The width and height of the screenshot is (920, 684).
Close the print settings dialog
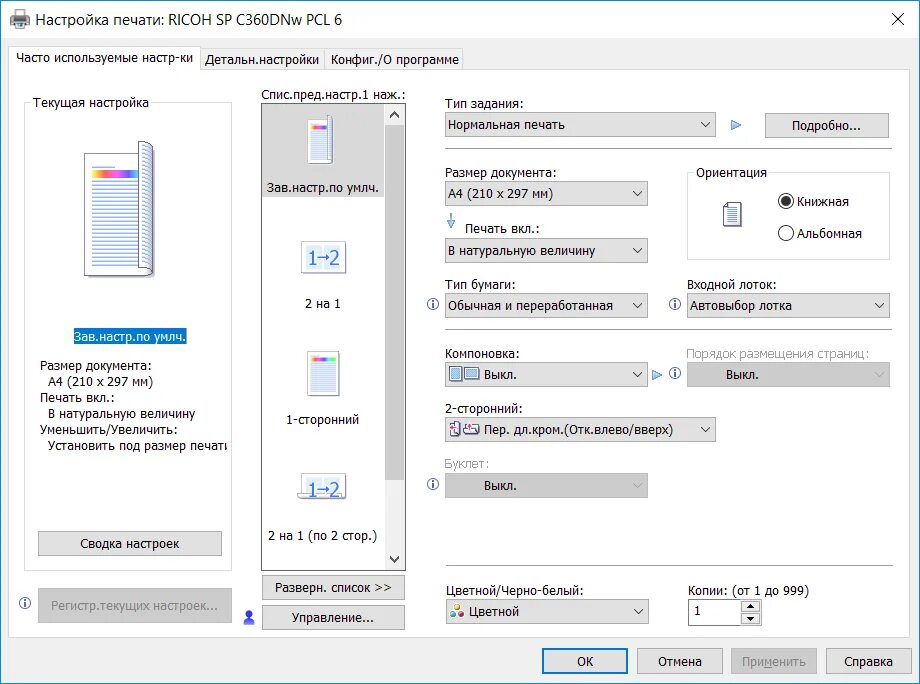coord(898,19)
